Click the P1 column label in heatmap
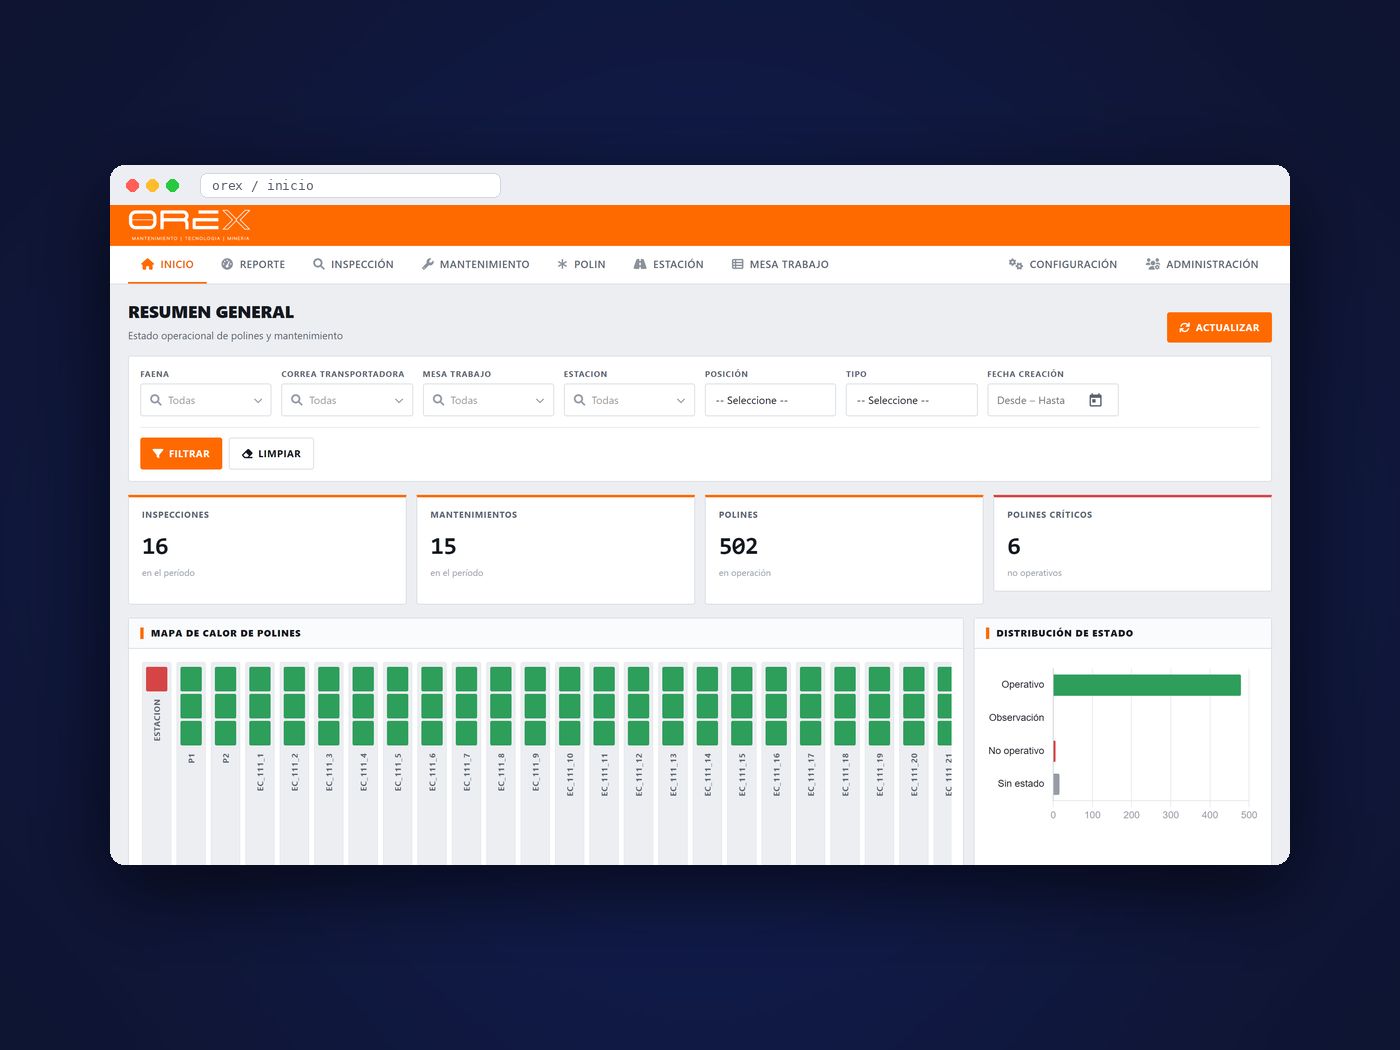Image resolution: width=1400 pixels, height=1050 pixels. [191, 759]
